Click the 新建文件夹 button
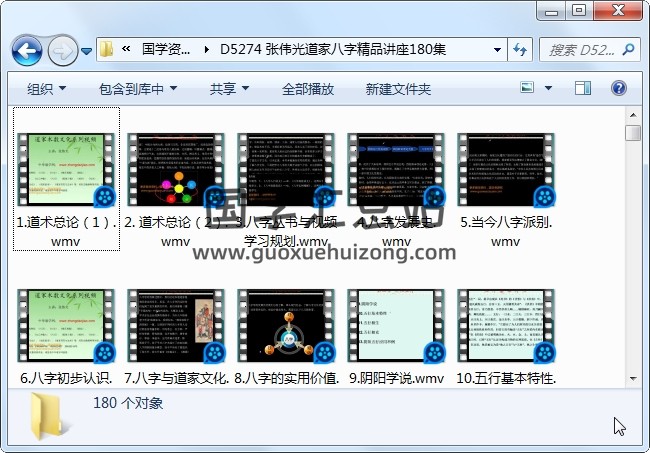The height and width of the screenshot is (453, 650). [398, 89]
